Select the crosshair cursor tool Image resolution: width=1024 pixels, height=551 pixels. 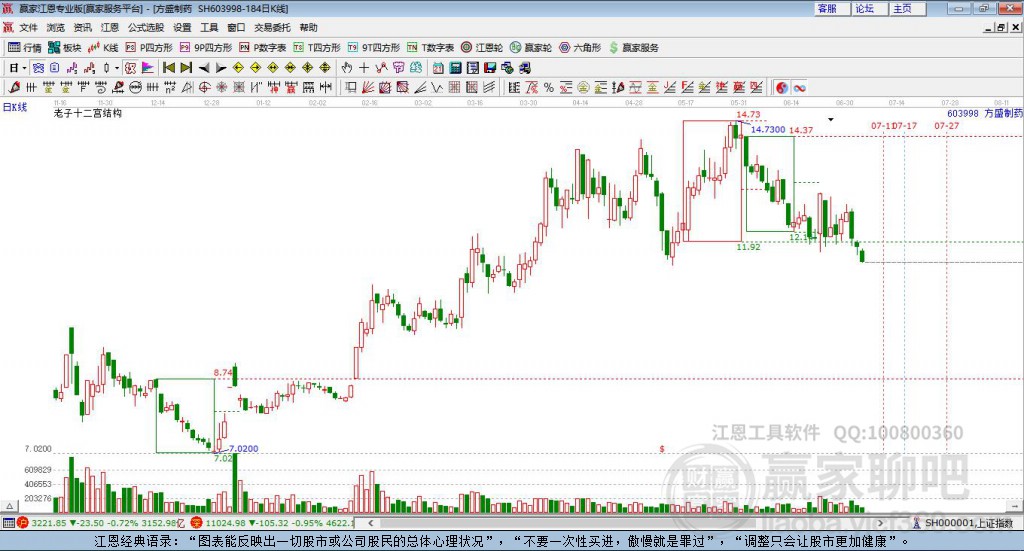(x=364, y=68)
